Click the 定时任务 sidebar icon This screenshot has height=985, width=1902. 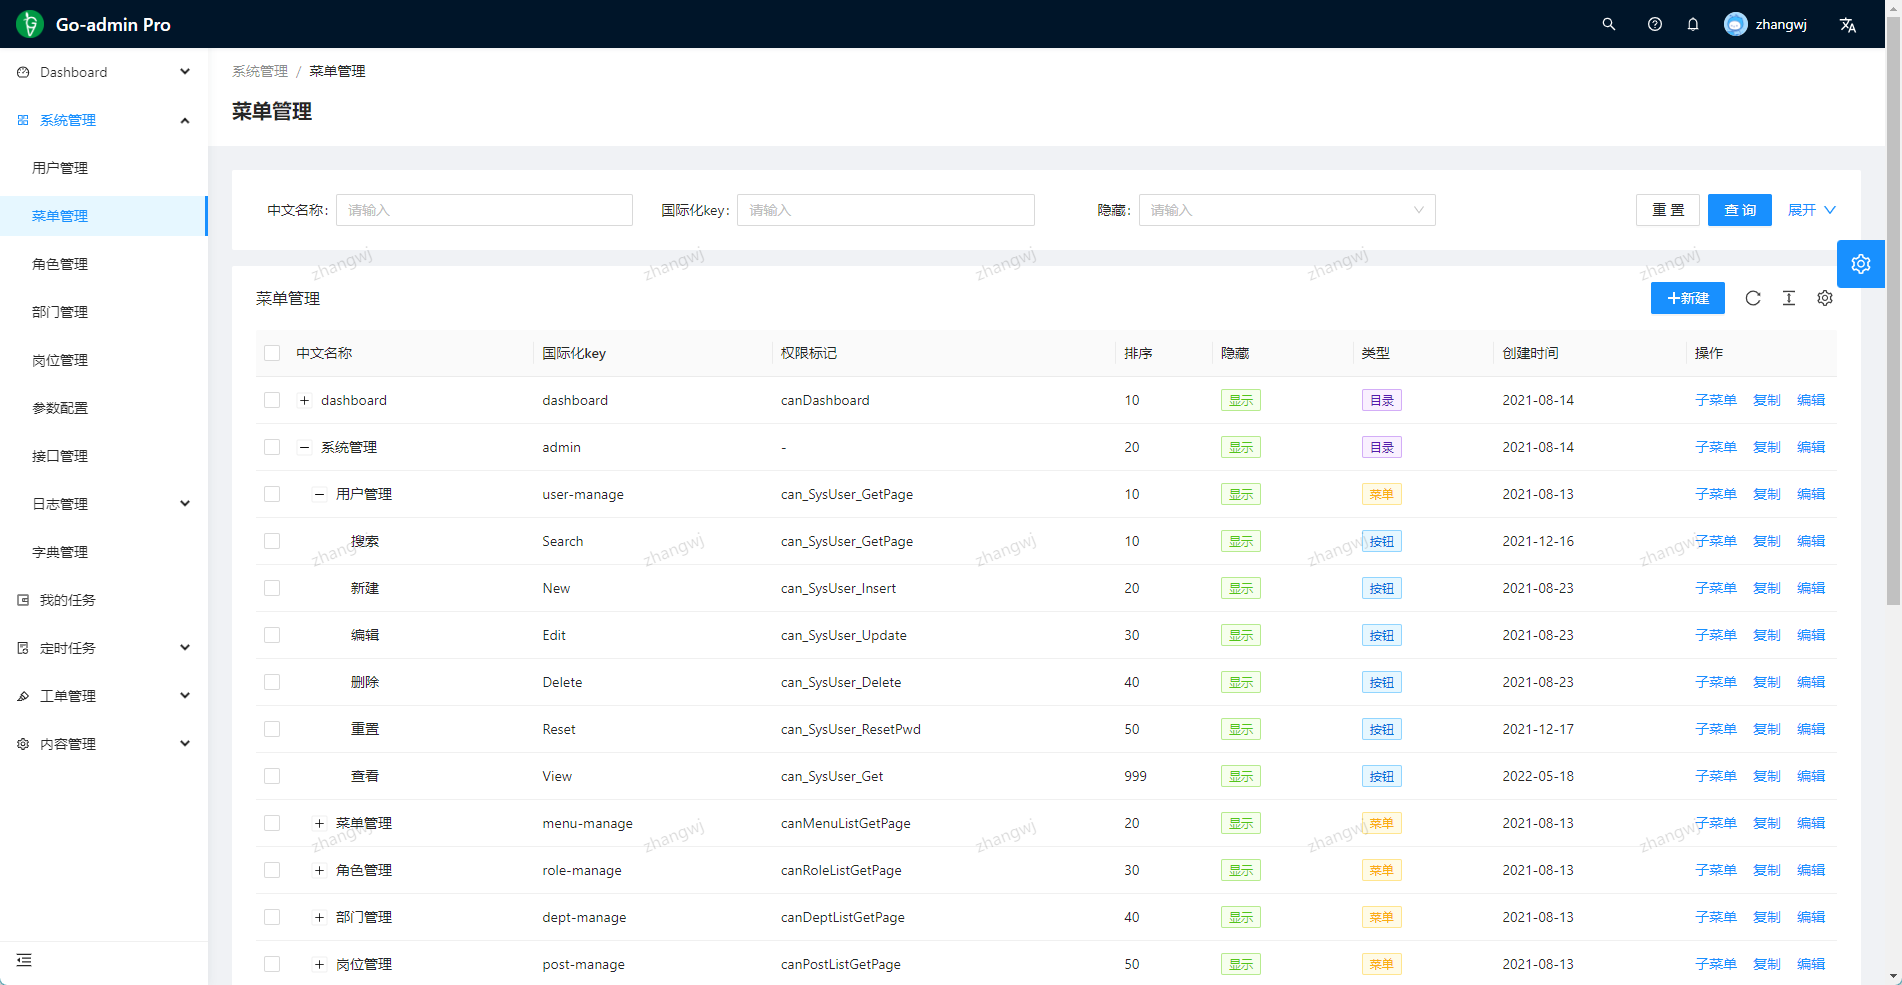click(23, 648)
